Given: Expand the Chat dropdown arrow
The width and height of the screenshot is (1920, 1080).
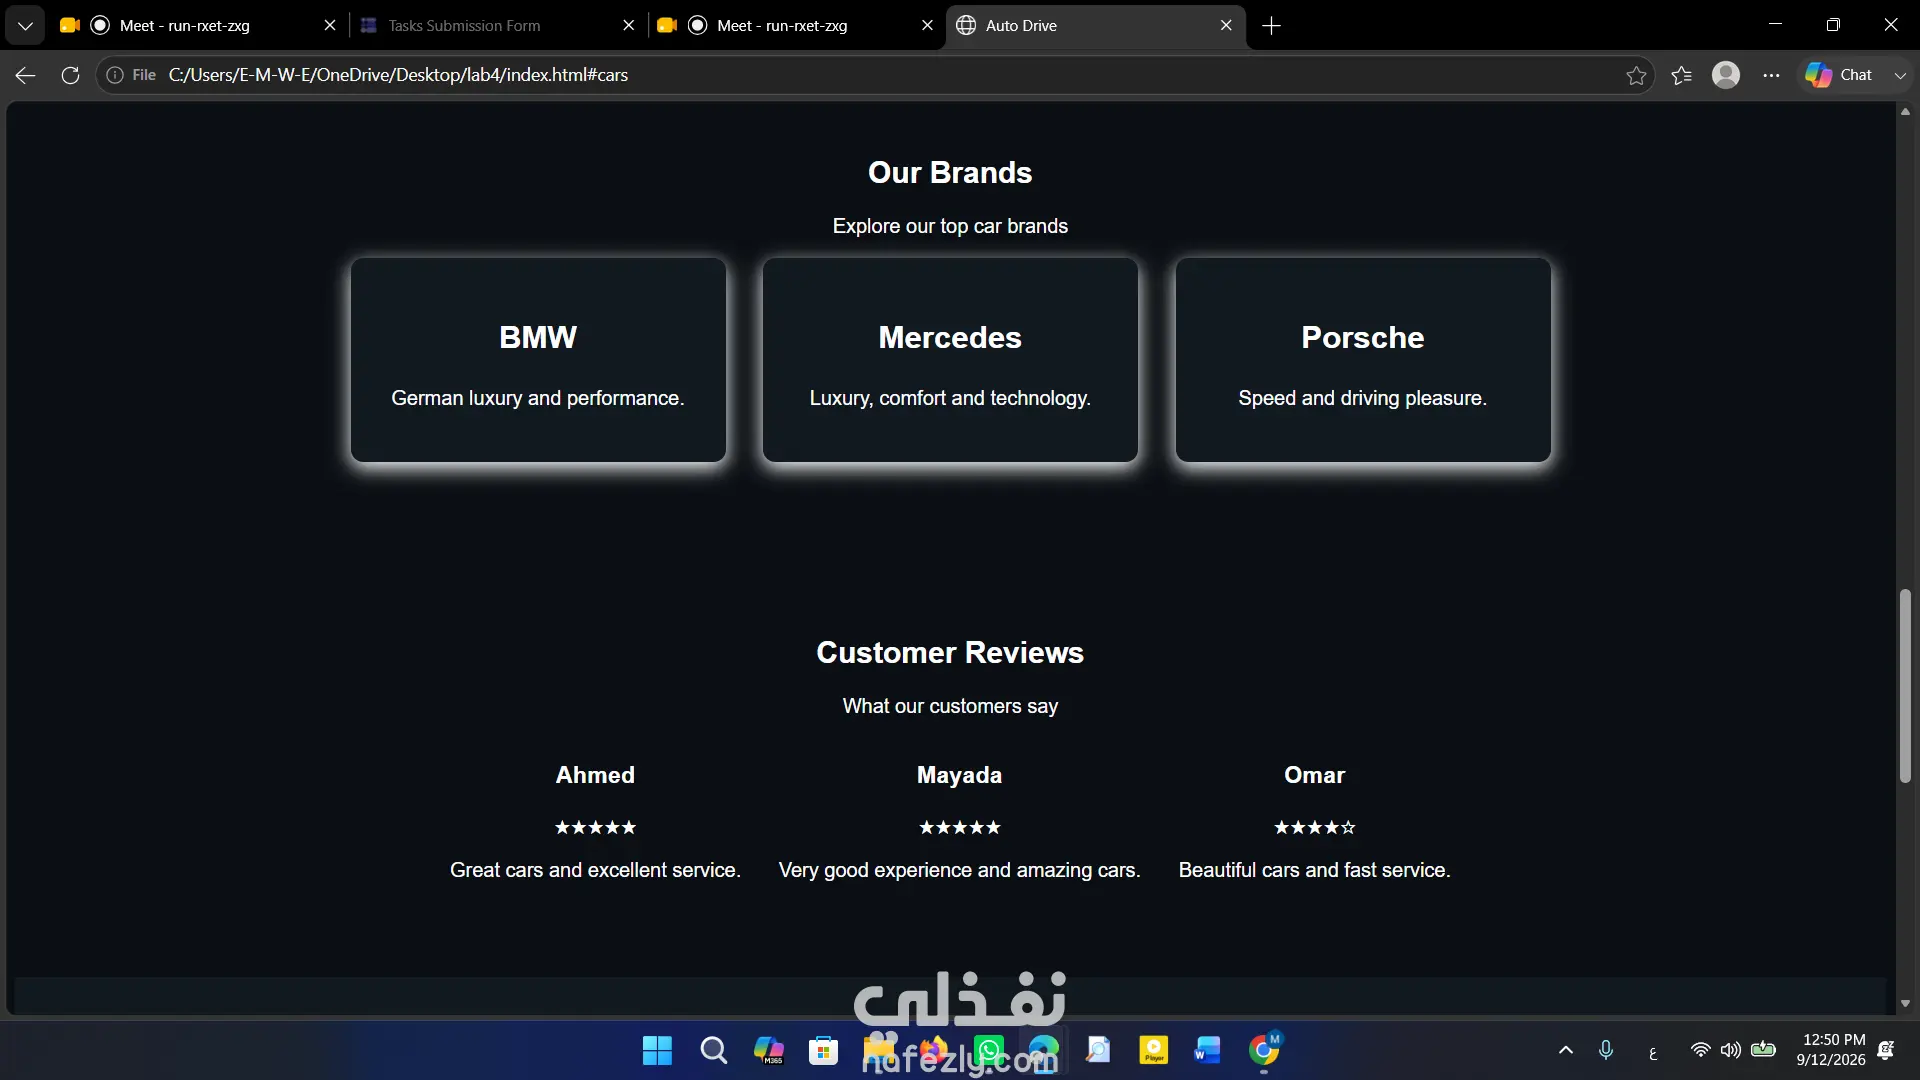Looking at the screenshot, I should (x=1900, y=75).
